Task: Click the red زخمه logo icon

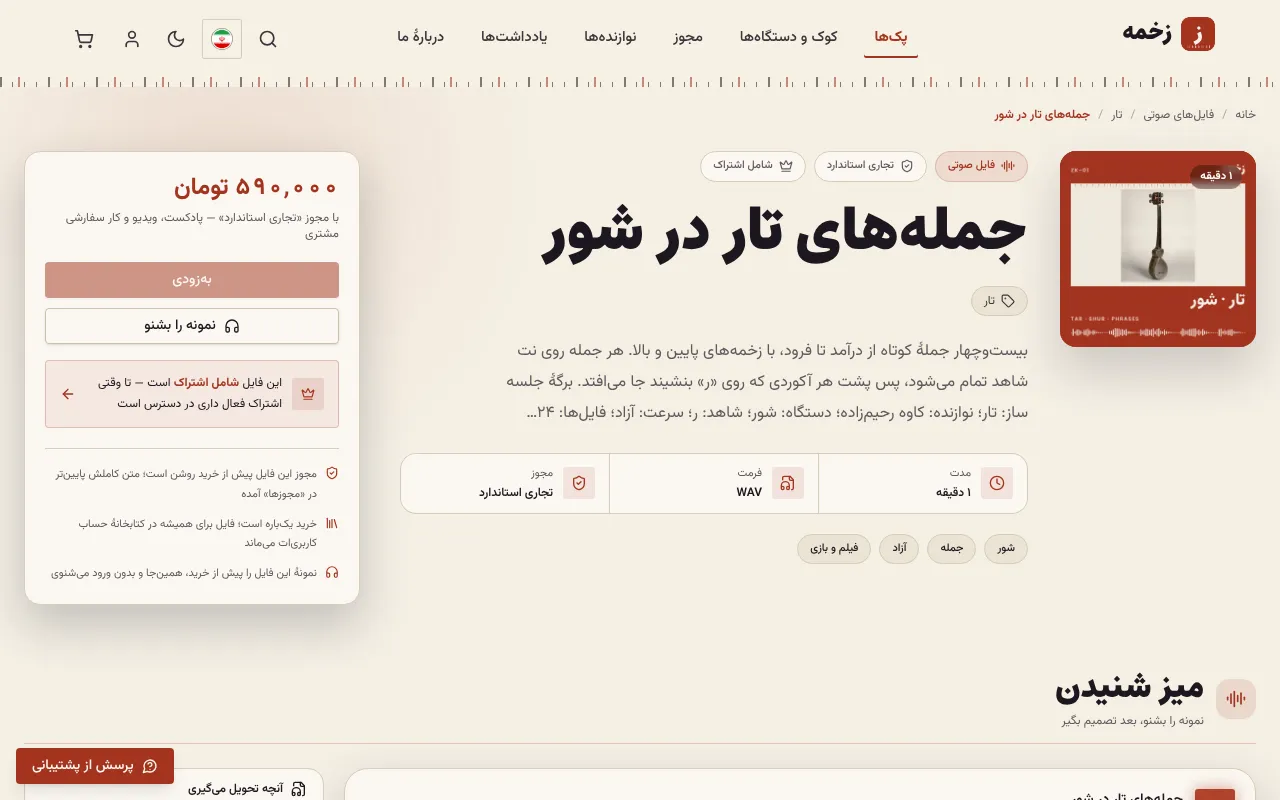Action: click(x=1198, y=34)
